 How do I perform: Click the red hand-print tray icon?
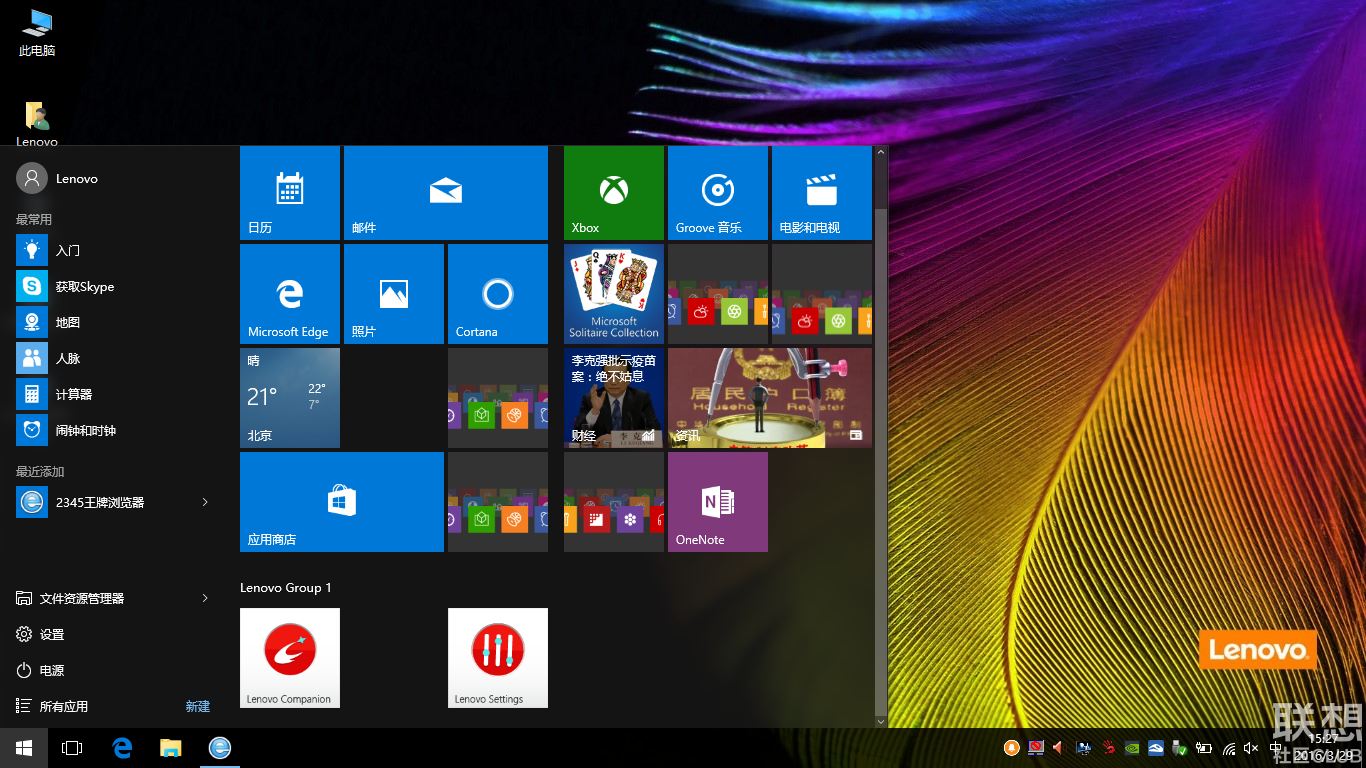coord(1109,747)
